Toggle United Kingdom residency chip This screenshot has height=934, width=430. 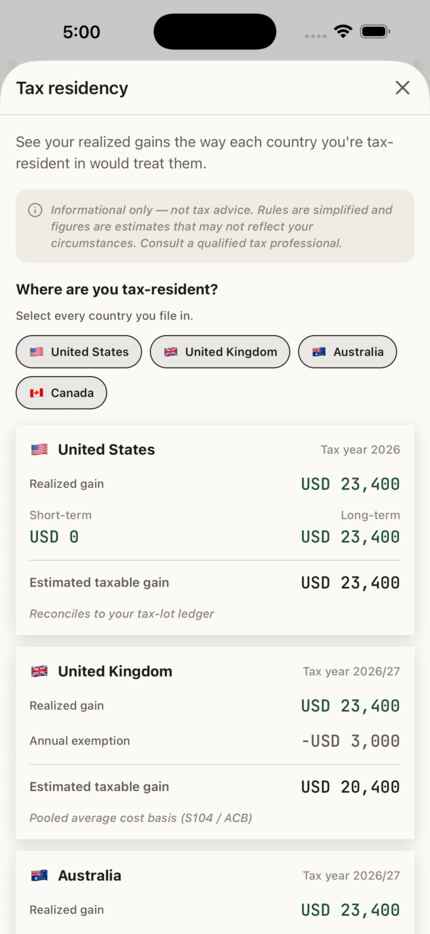pos(220,352)
